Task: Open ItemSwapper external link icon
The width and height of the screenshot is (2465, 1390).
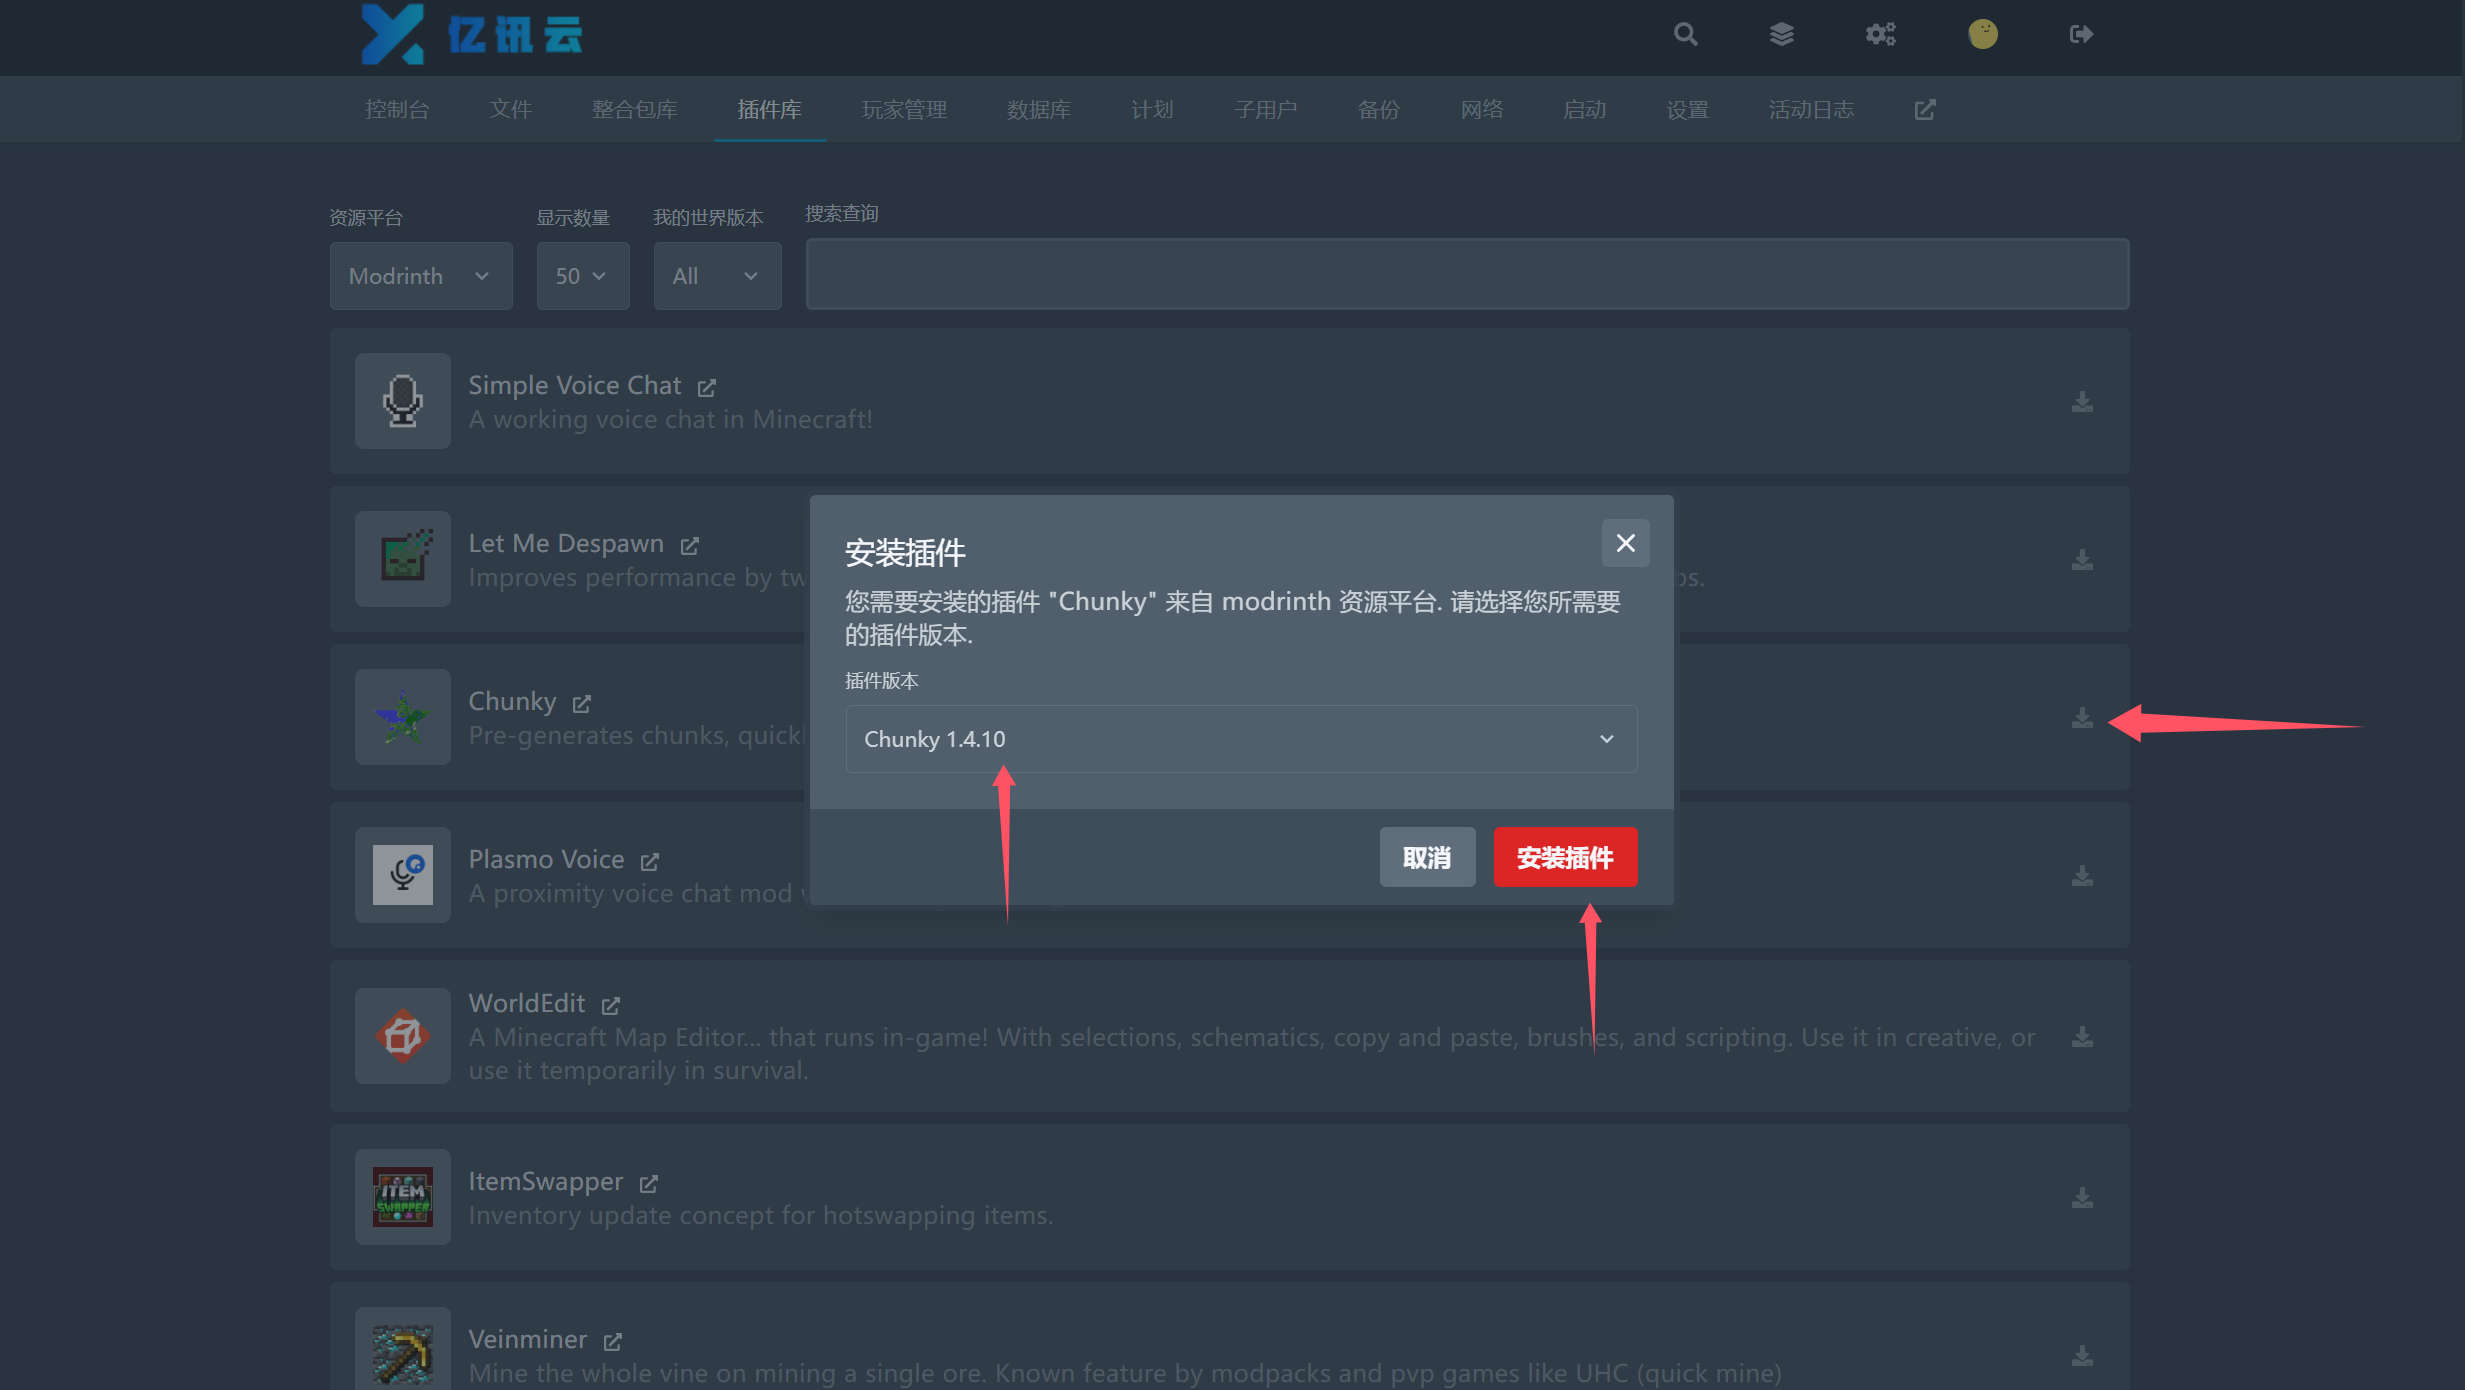Action: point(648,1183)
